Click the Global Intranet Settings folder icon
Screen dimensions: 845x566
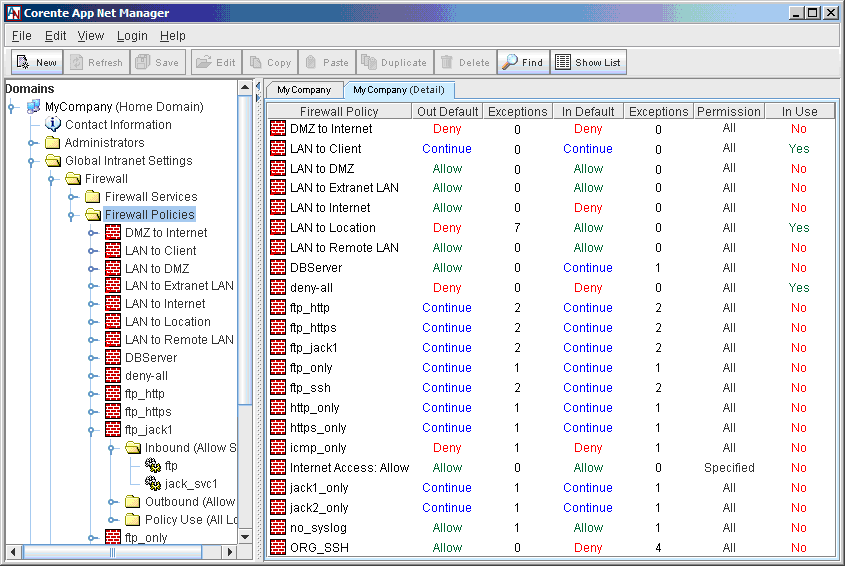pyautogui.click(x=53, y=161)
